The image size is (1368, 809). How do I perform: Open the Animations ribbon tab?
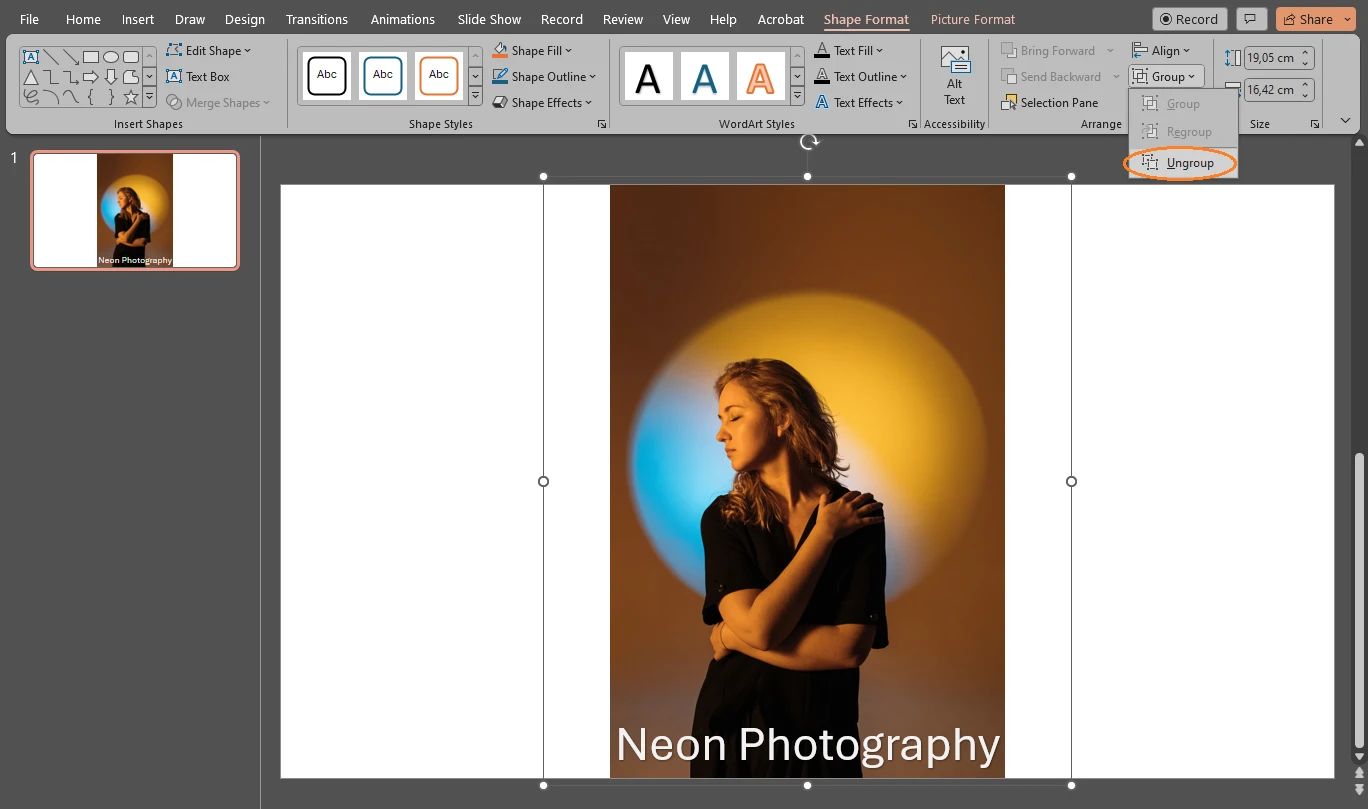tap(402, 18)
